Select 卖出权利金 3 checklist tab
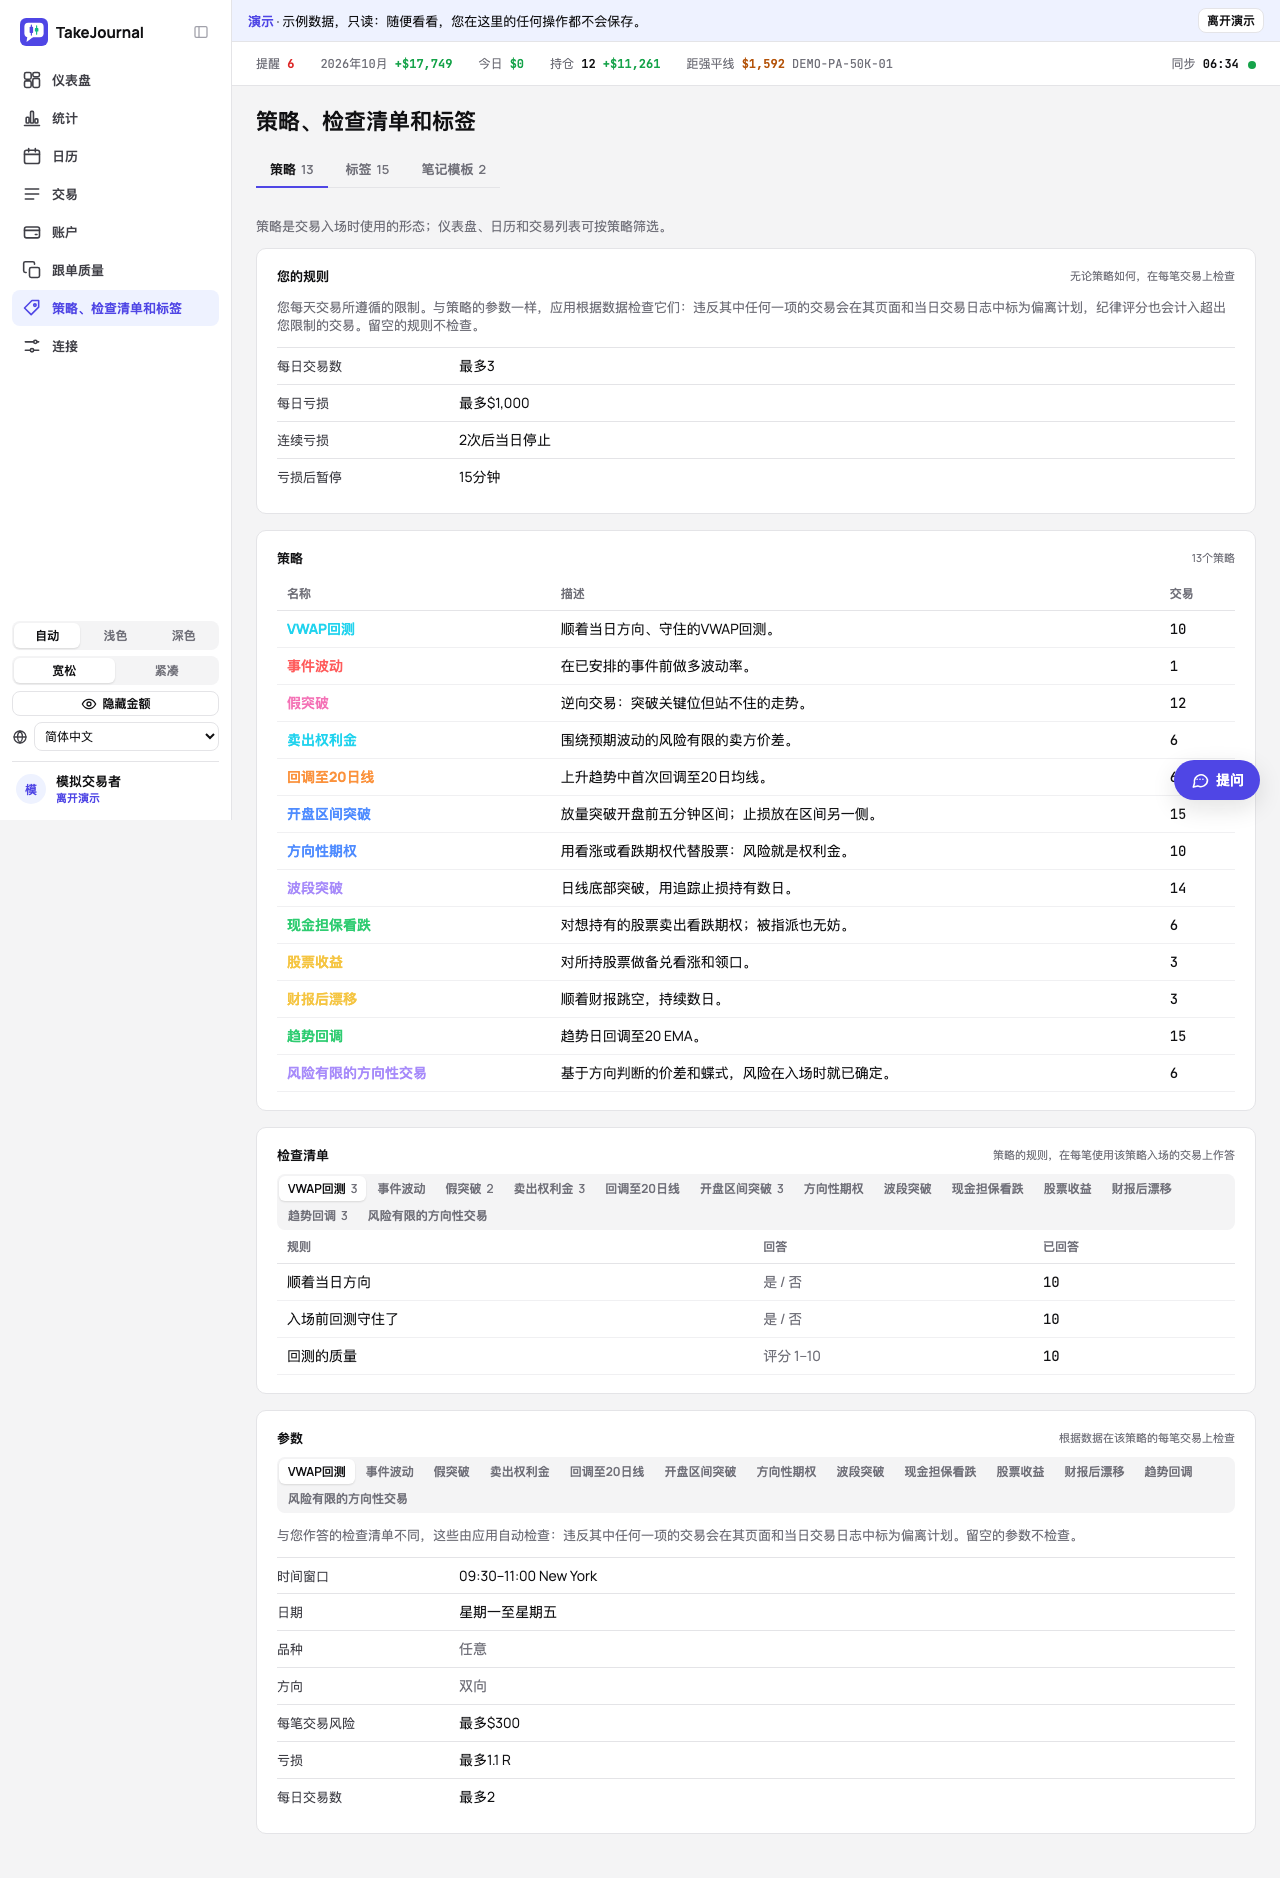Image resolution: width=1280 pixels, height=1878 pixels. tap(549, 1189)
